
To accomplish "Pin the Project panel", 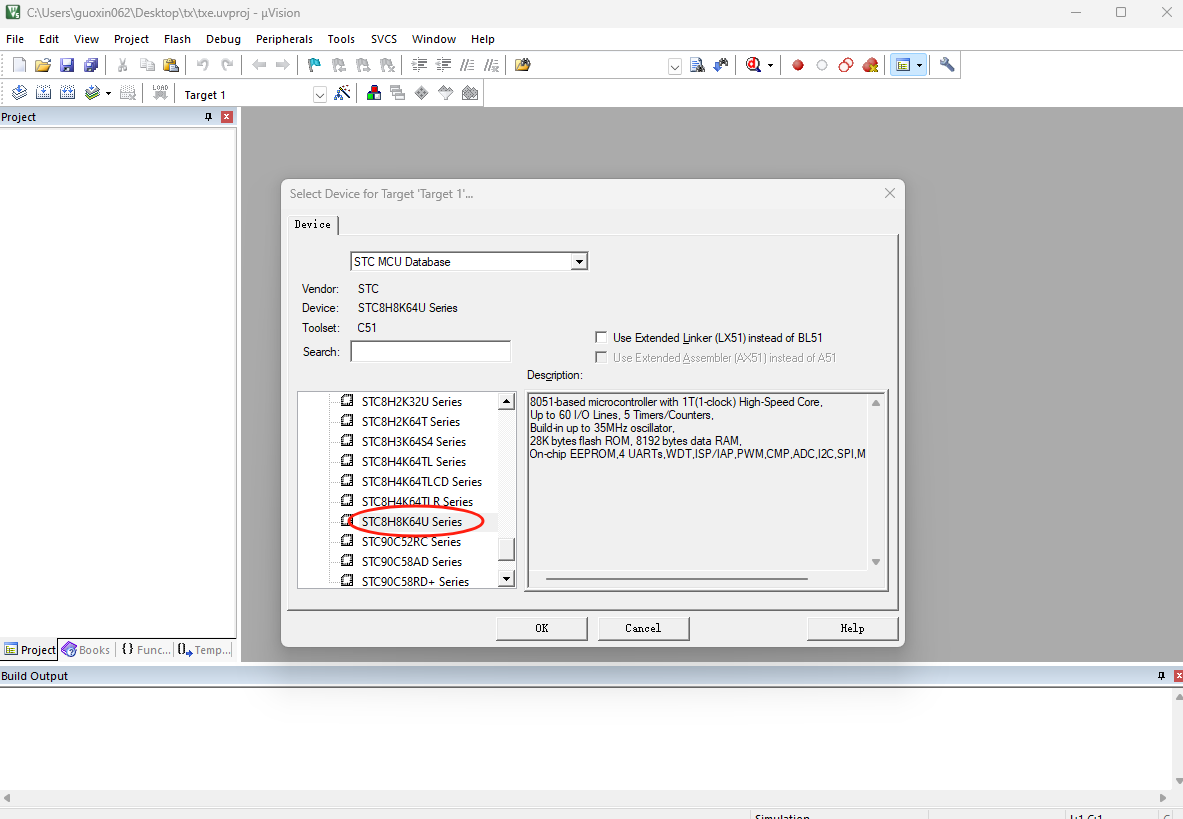I will (208, 117).
